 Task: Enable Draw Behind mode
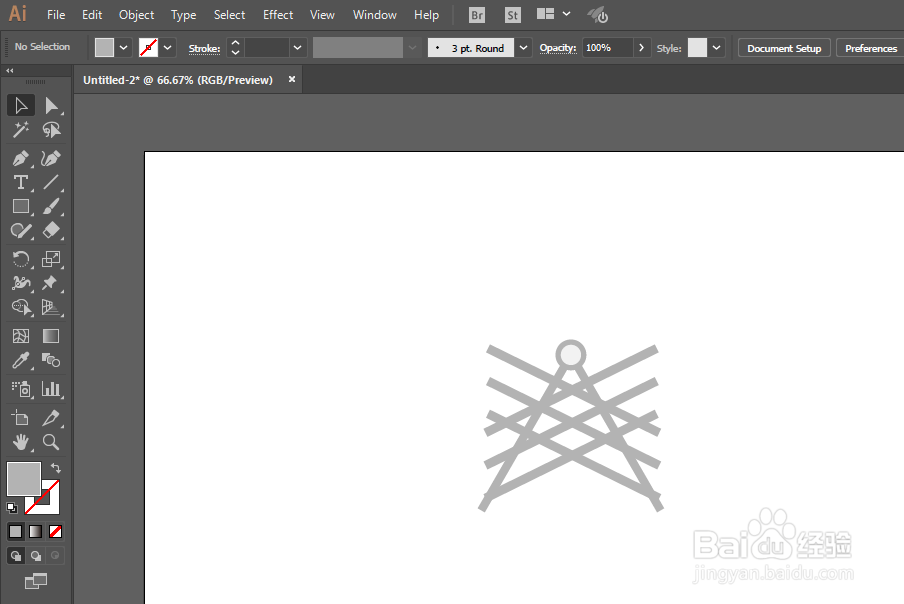pos(36,556)
